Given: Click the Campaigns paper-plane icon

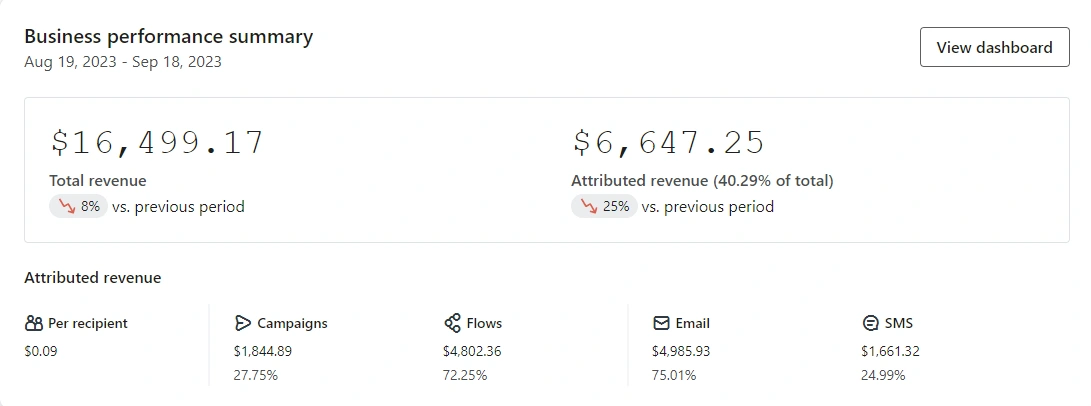Looking at the screenshot, I should click(242, 323).
